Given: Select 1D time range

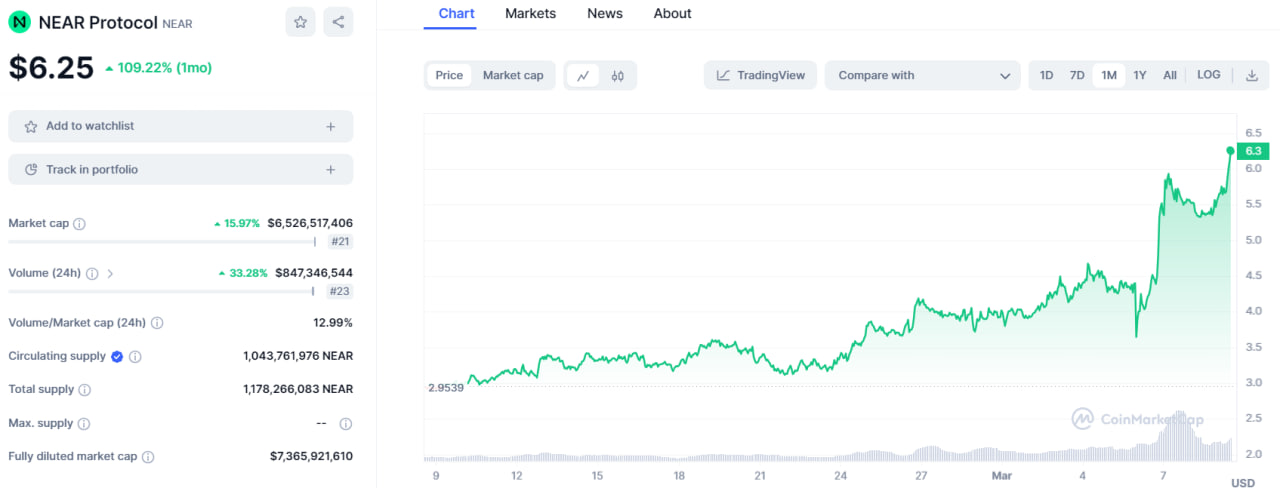Looking at the screenshot, I should 1046,75.
